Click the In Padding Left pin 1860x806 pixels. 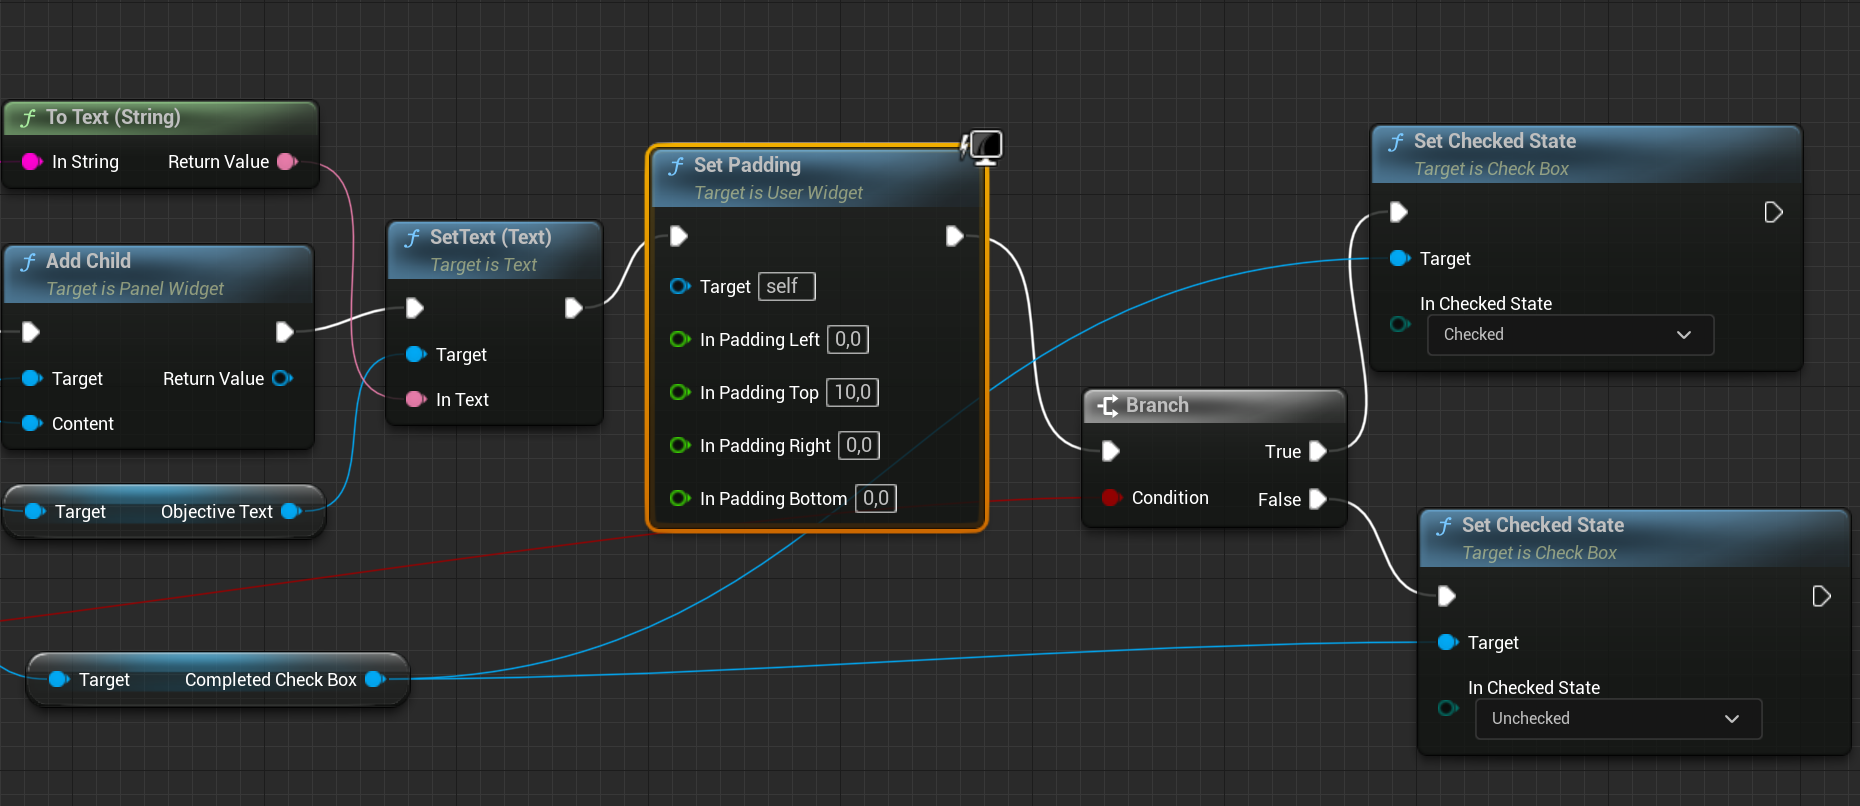[680, 339]
